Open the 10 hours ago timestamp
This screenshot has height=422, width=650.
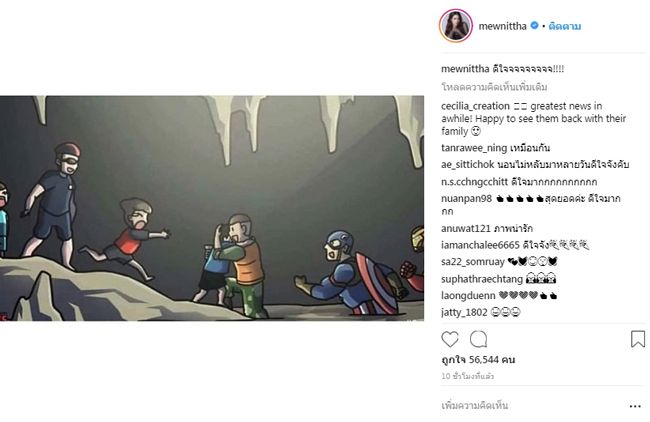tap(468, 376)
